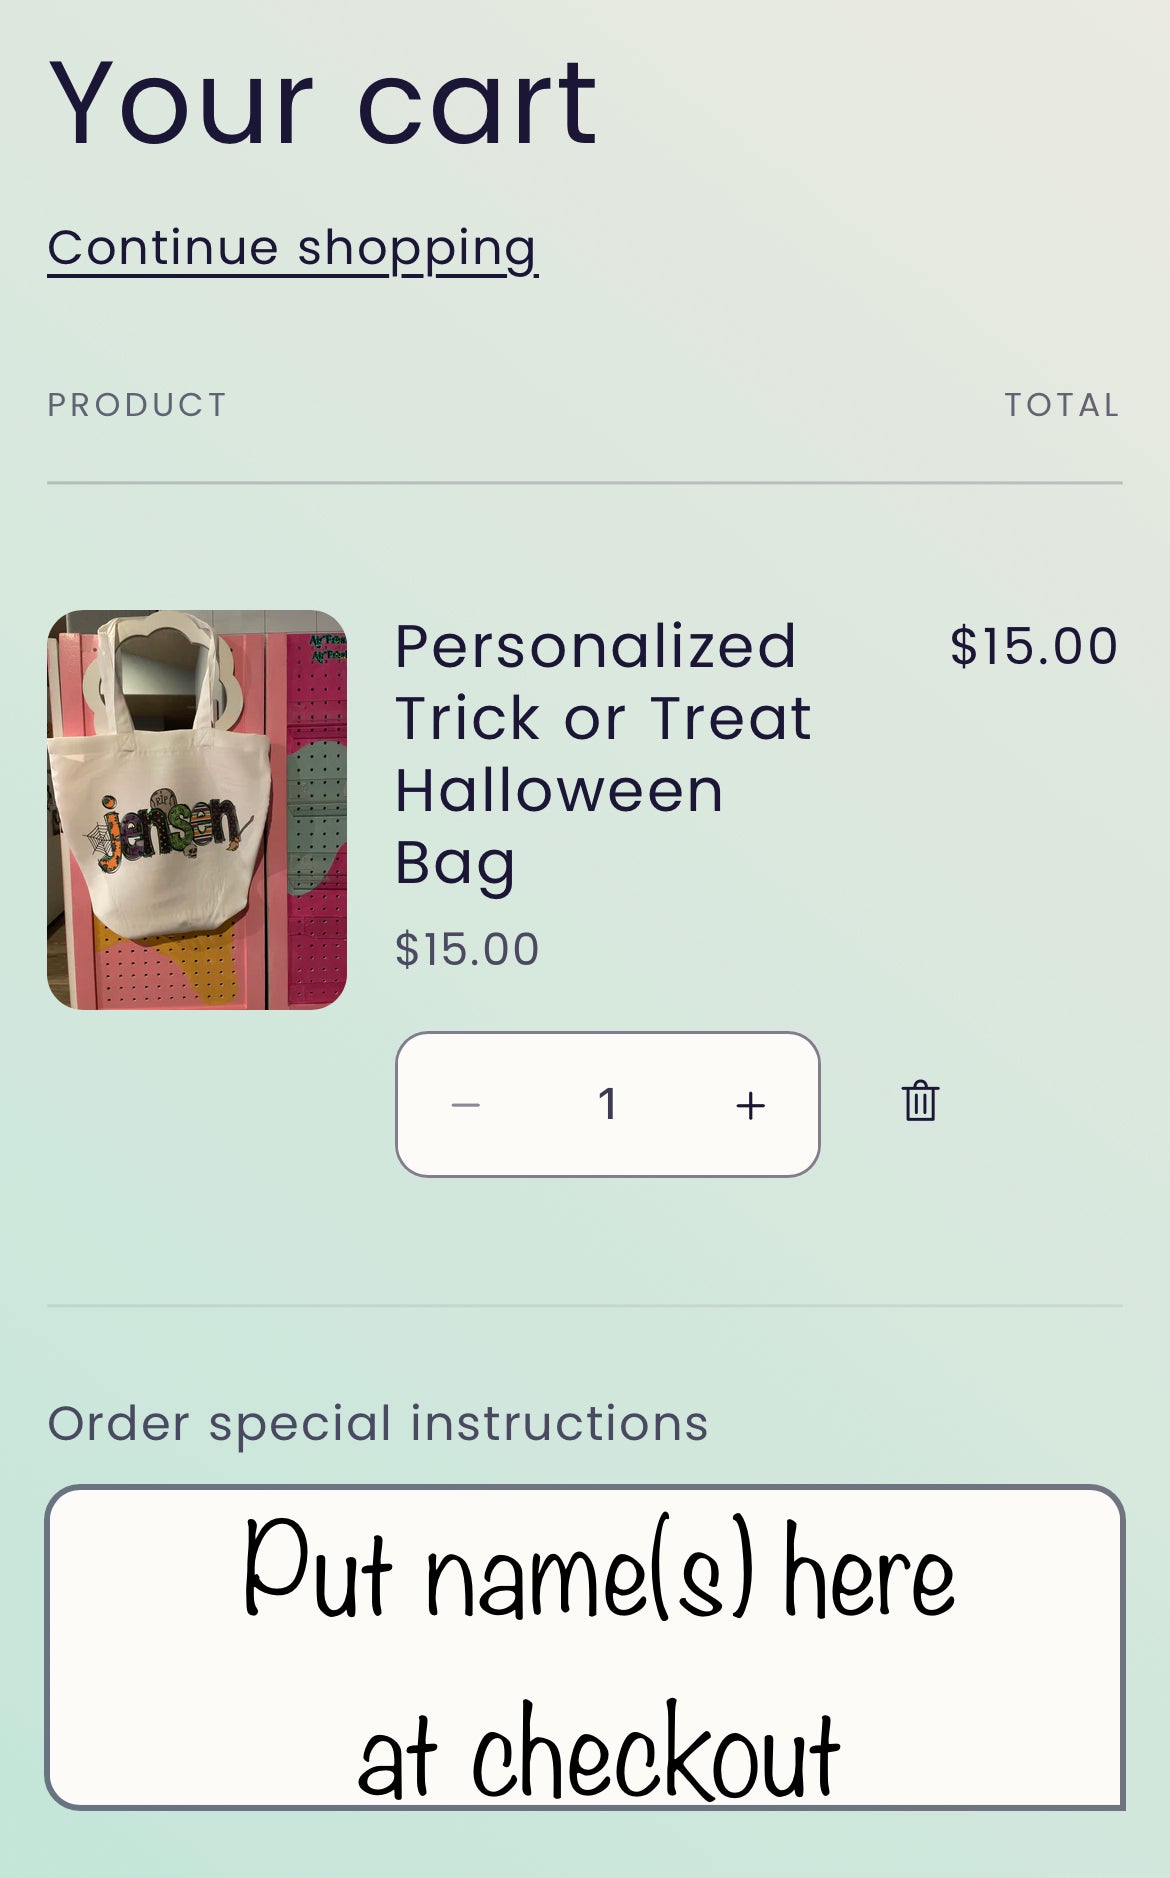
Task: Click the TOTAL column header
Action: (1061, 405)
